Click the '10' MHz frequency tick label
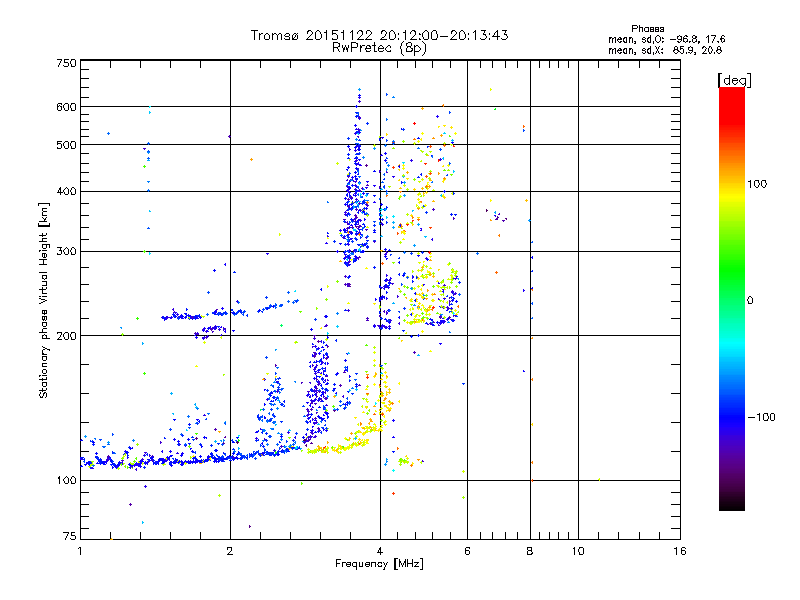The image size is (800, 600). pos(578,551)
